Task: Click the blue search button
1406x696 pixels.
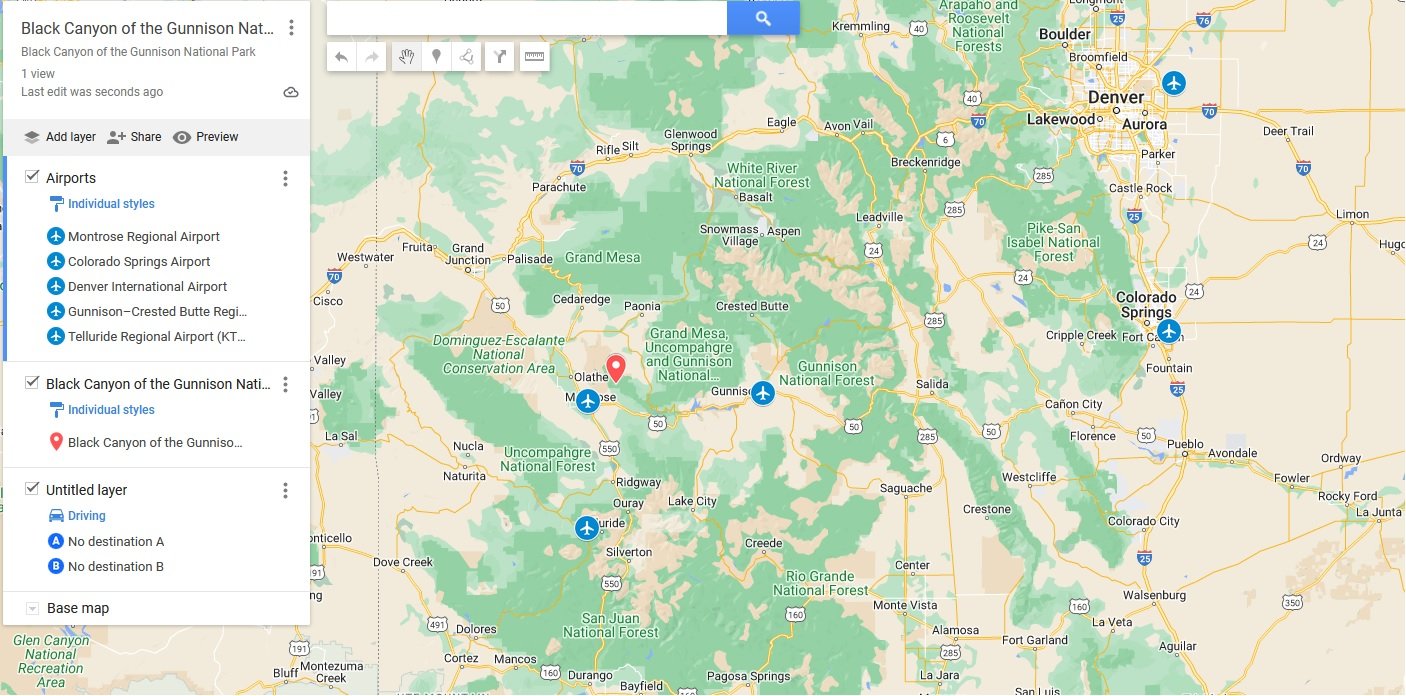Action: point(763,18)
